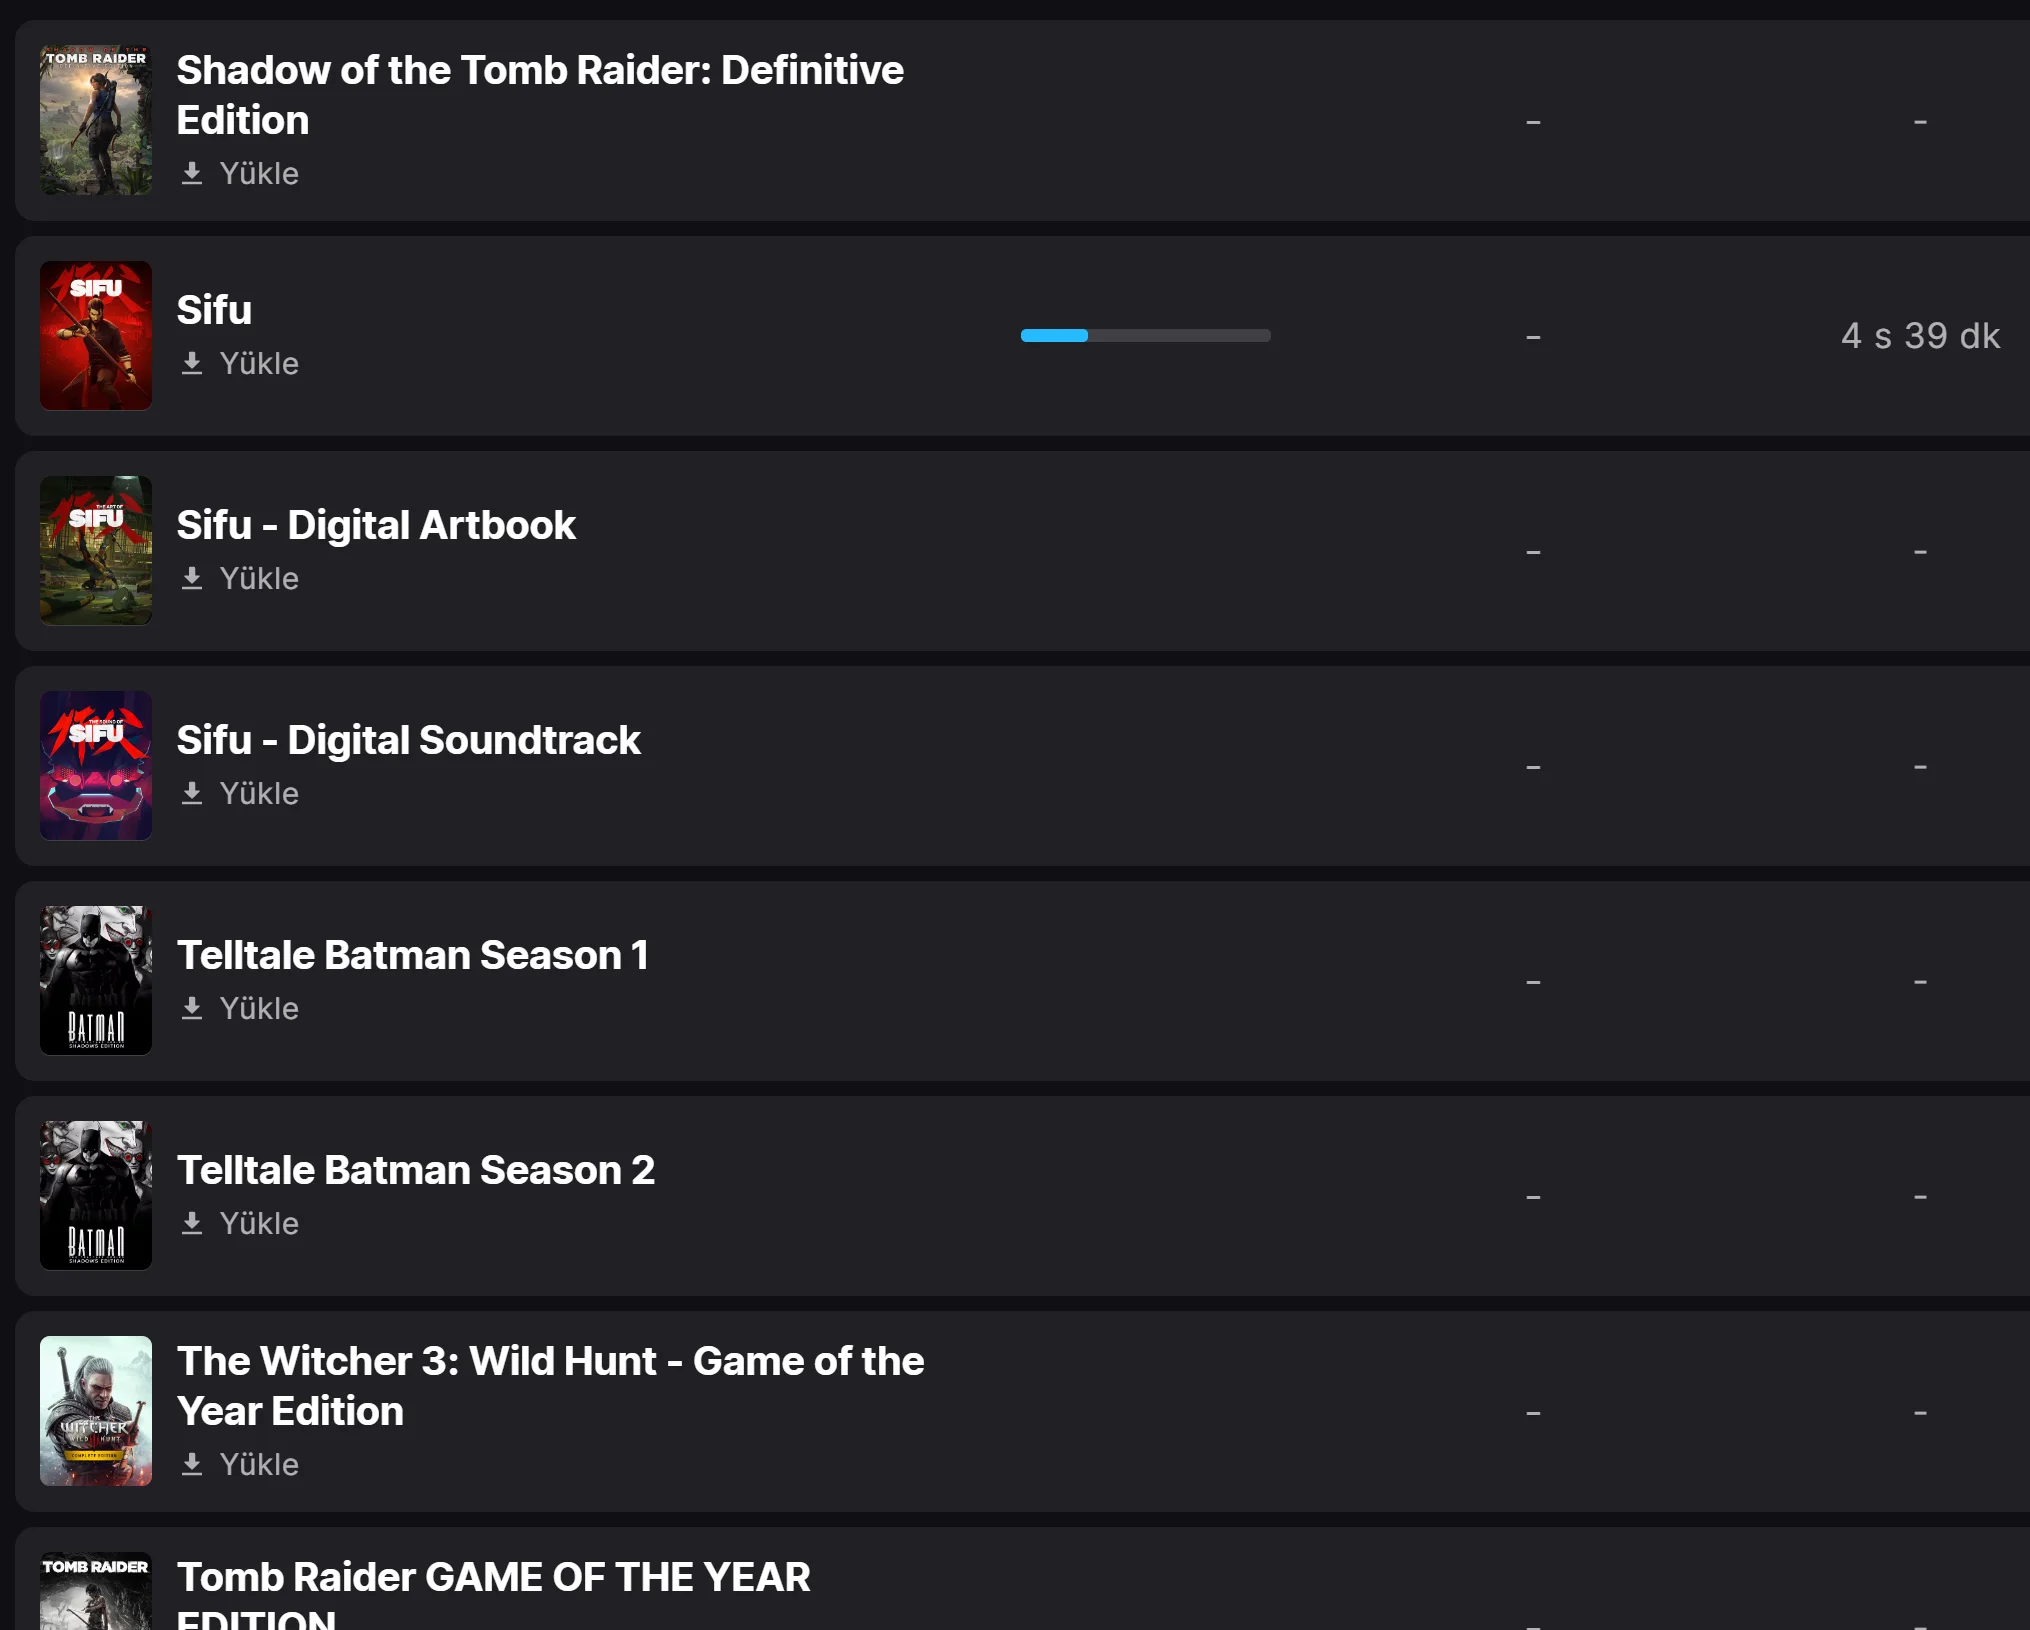Open the Sifu cover thumbnail

click(96, 336)
